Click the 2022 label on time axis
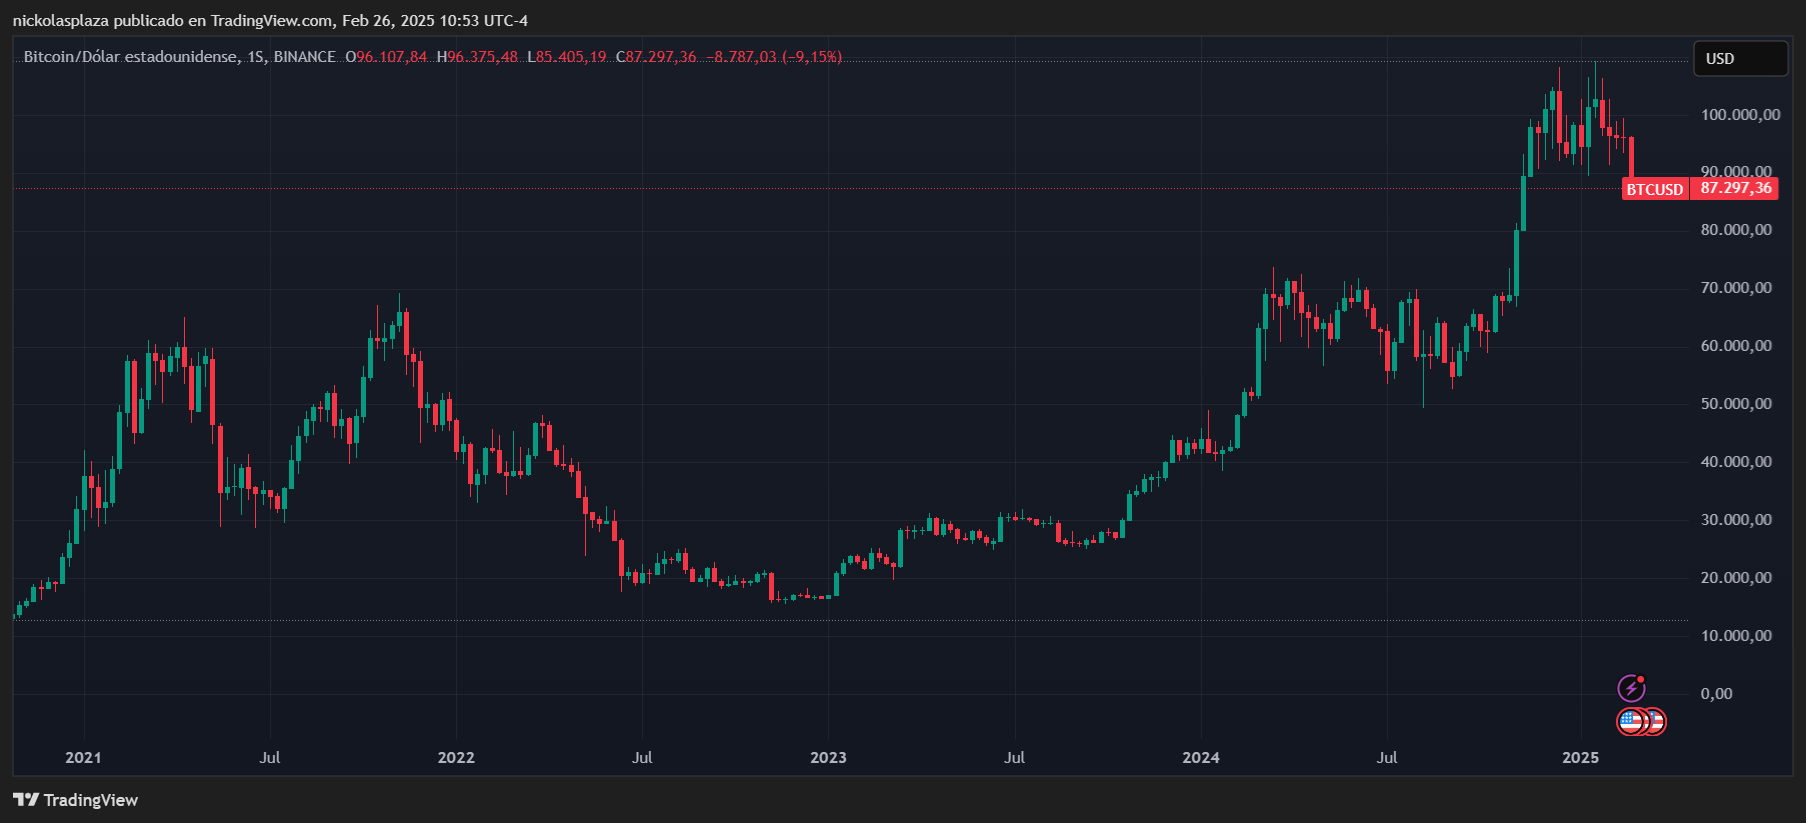 tap(456, 757)
